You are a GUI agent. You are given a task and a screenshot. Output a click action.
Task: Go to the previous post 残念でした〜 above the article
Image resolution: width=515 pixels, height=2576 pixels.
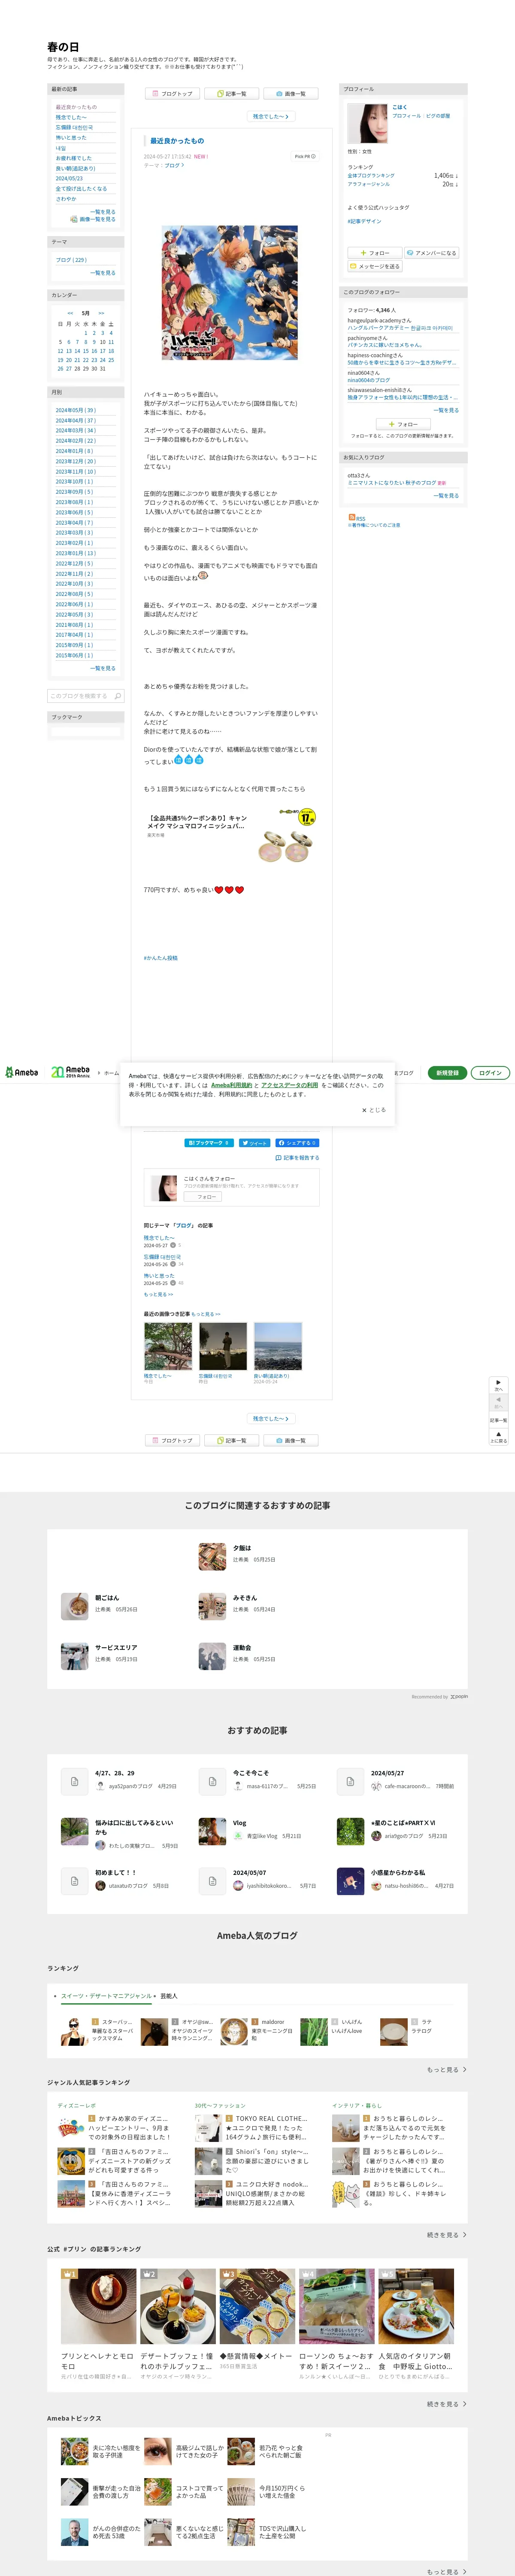pos(270,117)
